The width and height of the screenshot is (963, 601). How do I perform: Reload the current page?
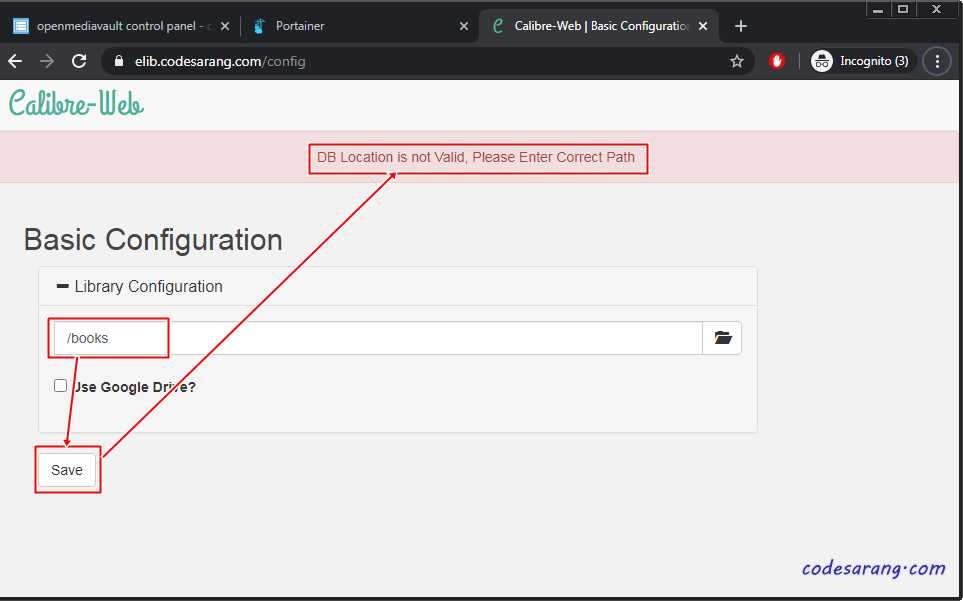pos(79,61)
